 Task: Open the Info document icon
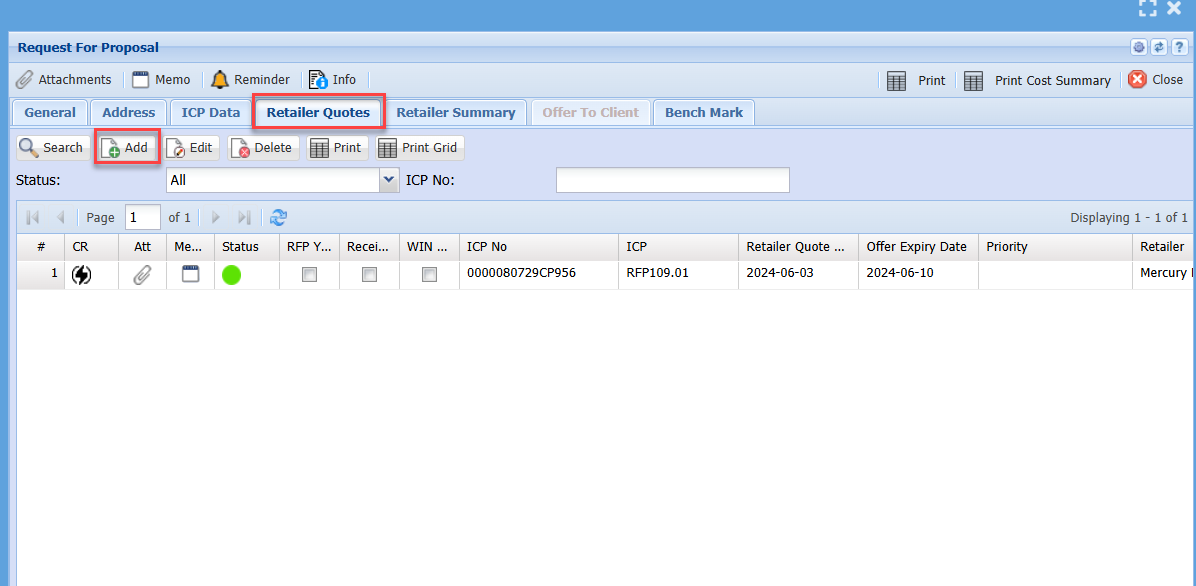[318, 80]
